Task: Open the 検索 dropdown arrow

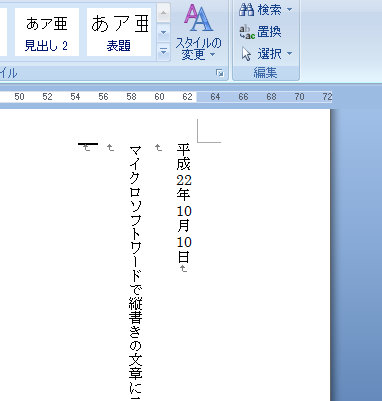Action: pos(289,10)
